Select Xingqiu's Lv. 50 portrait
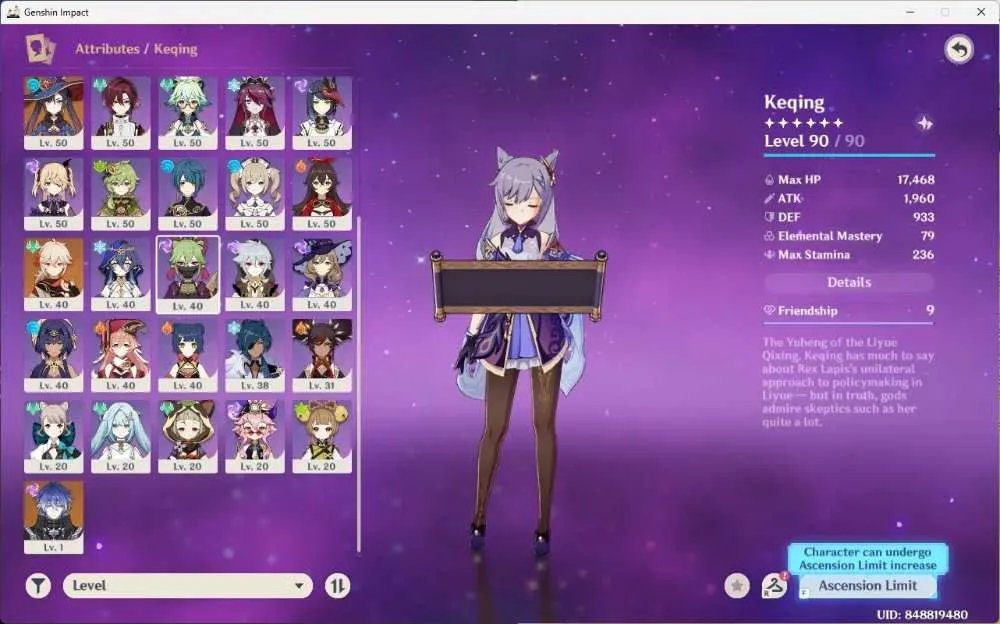The image size is (1000, 624). click(x=188, y=194)
